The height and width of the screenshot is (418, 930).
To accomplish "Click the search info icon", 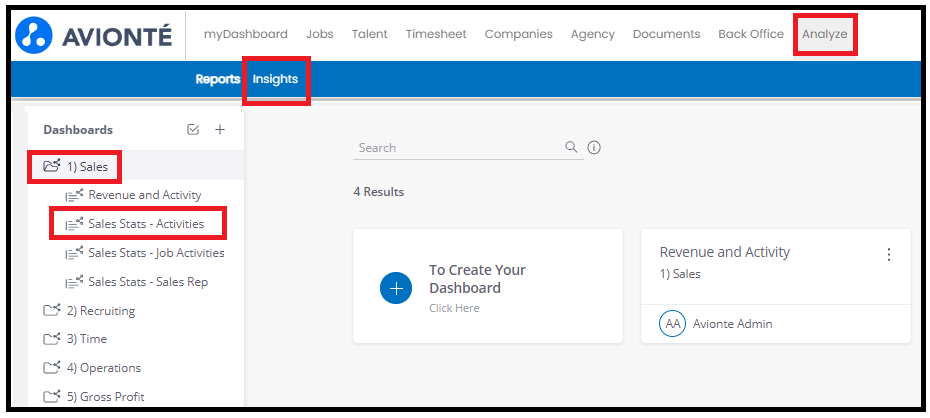I will [594, 148].
